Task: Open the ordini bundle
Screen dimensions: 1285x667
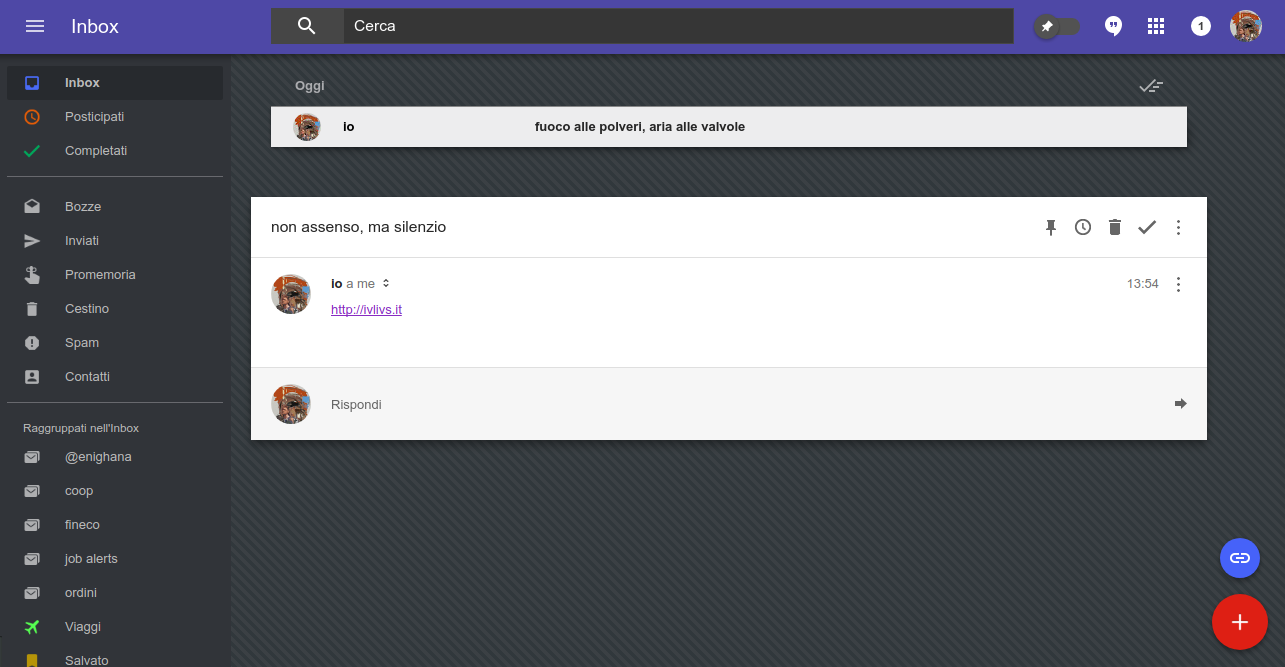Action: (115, 593)
